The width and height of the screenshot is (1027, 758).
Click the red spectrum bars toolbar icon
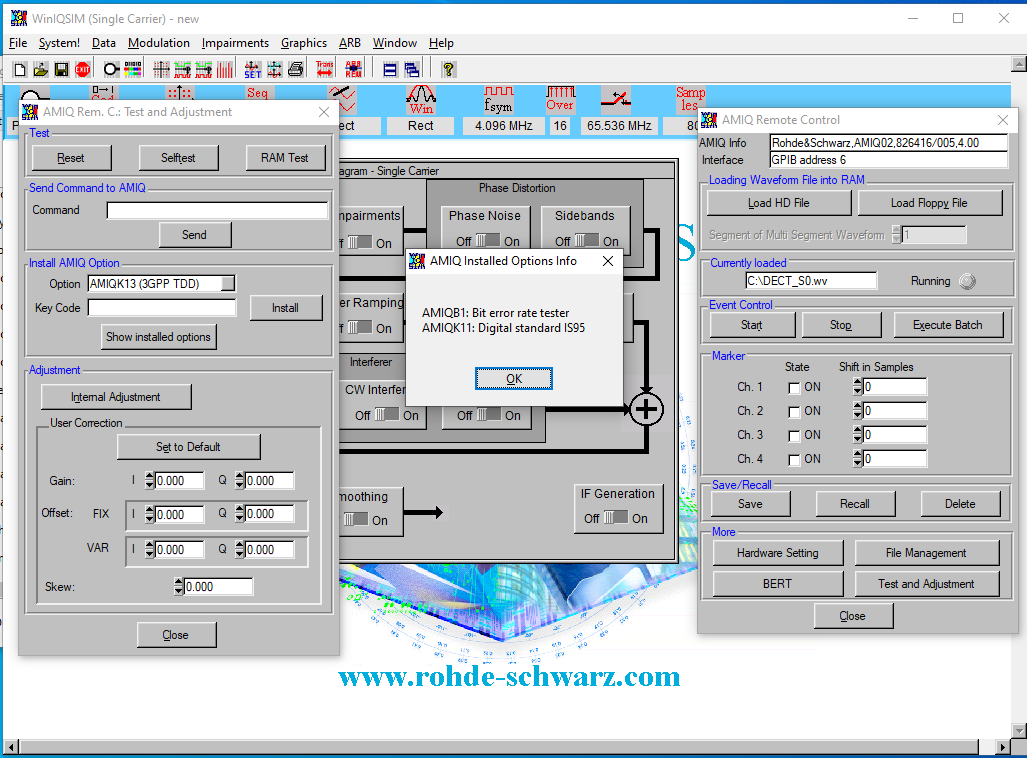coord(225,69)
